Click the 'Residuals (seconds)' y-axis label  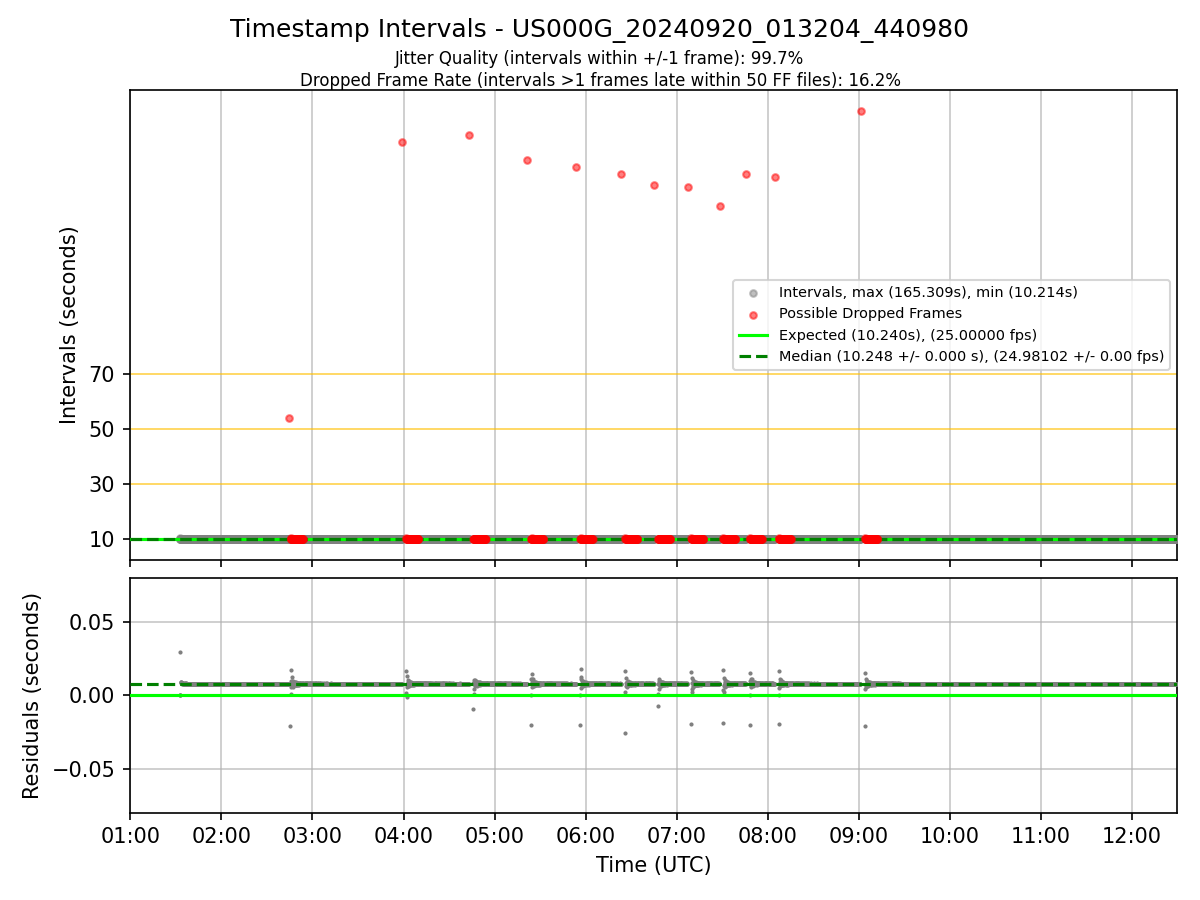coord(32,696)
